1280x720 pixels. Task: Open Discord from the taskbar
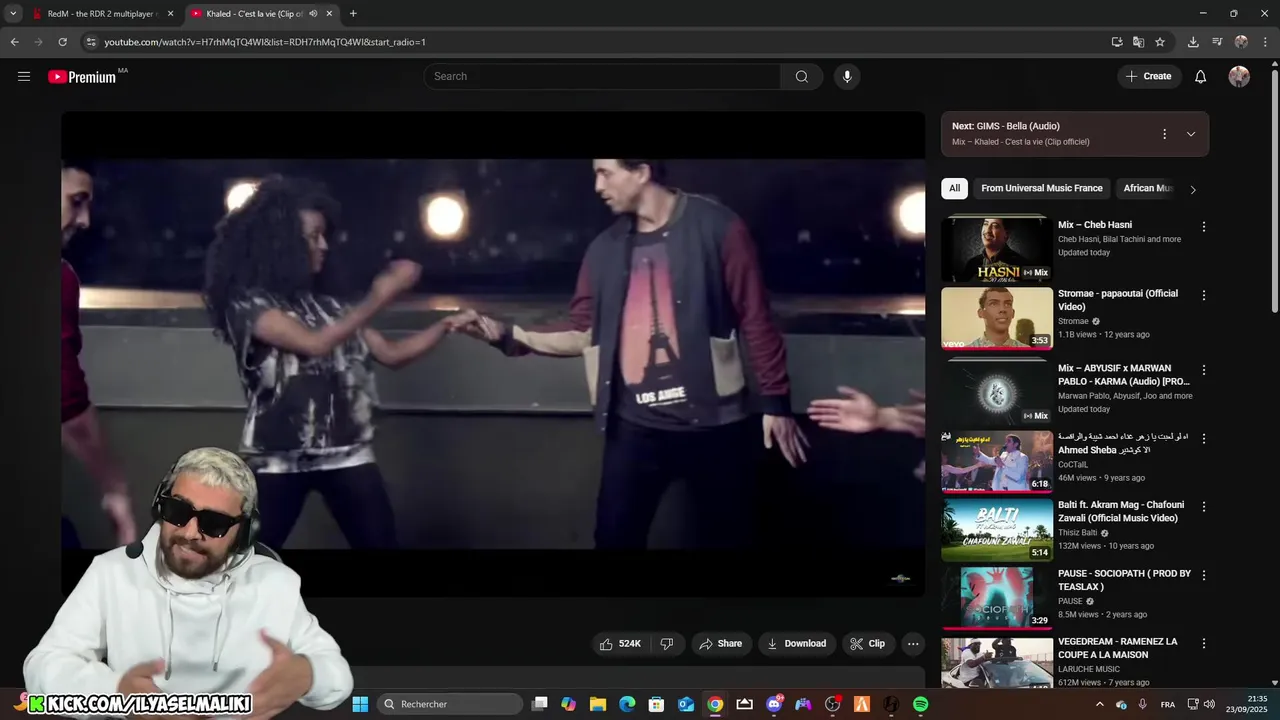click(774, 704)
